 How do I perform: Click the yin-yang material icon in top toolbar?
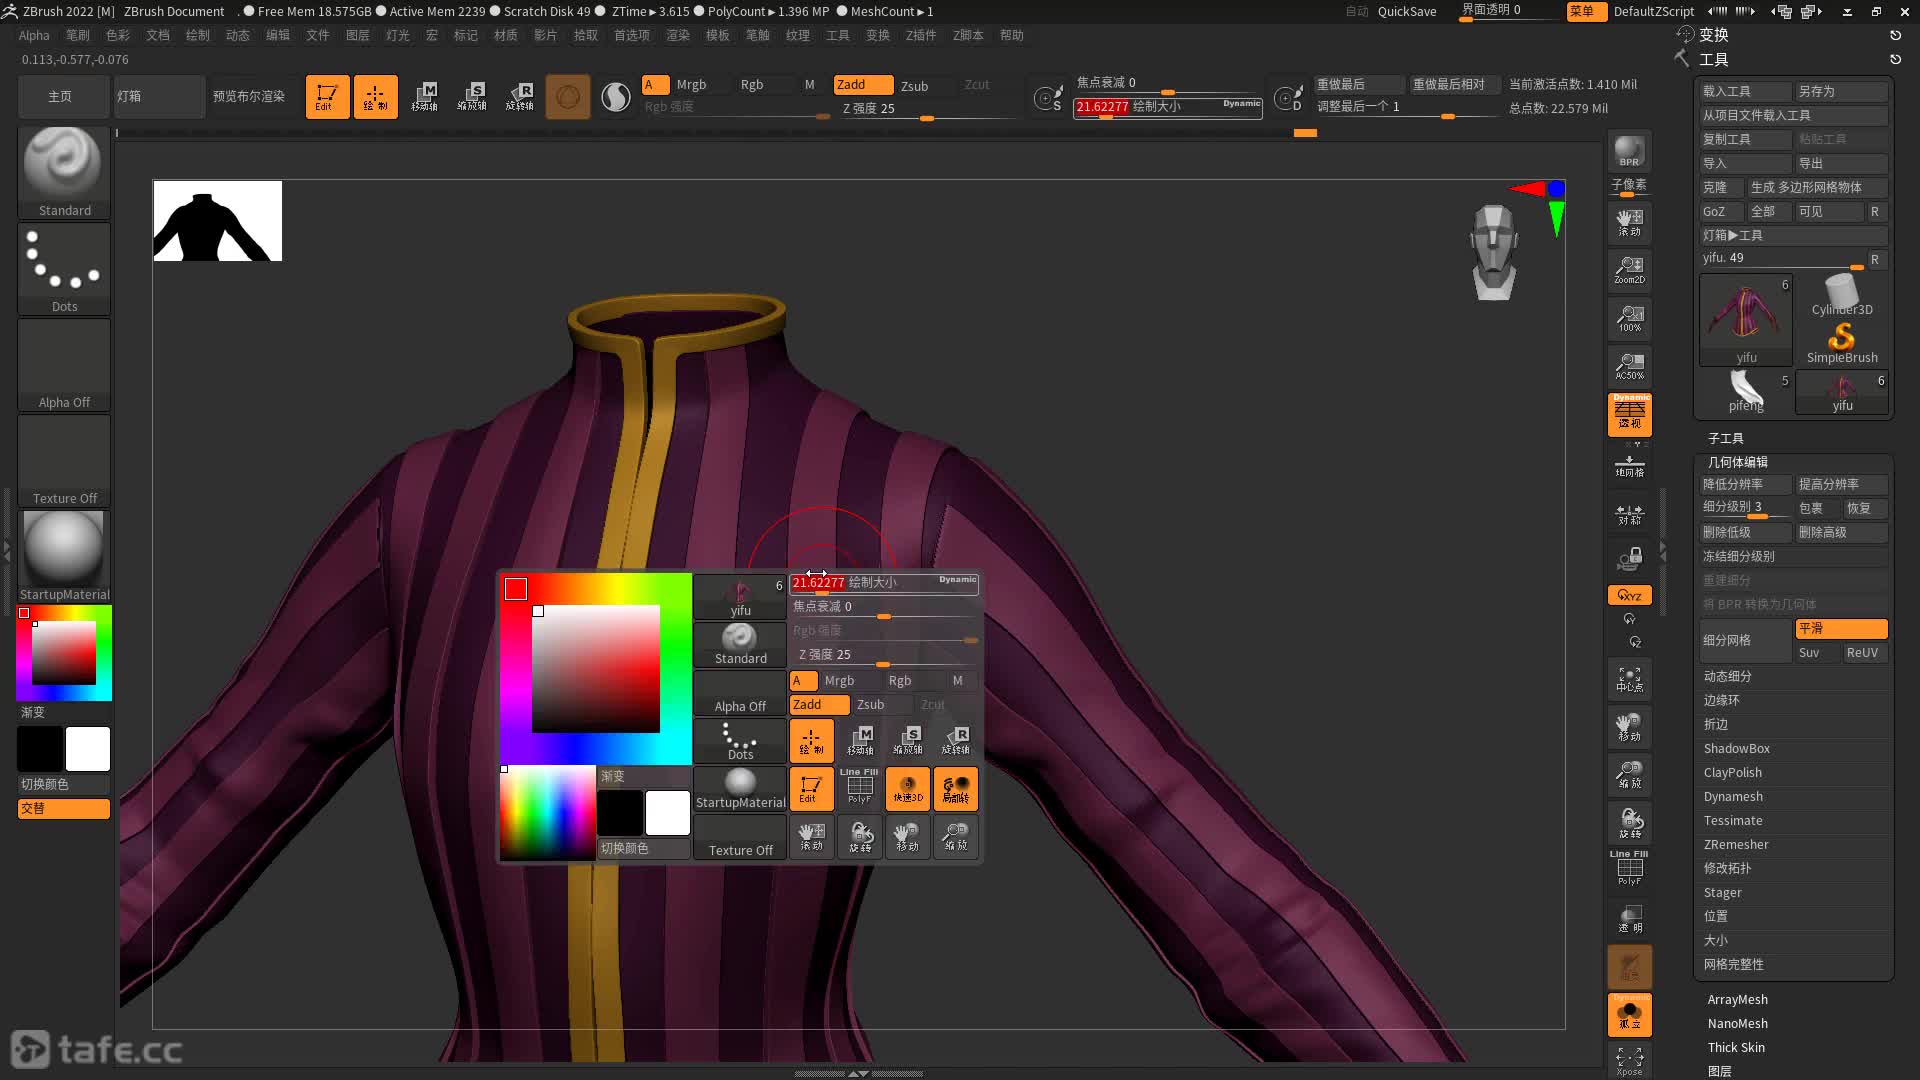[x=616, y=97]
